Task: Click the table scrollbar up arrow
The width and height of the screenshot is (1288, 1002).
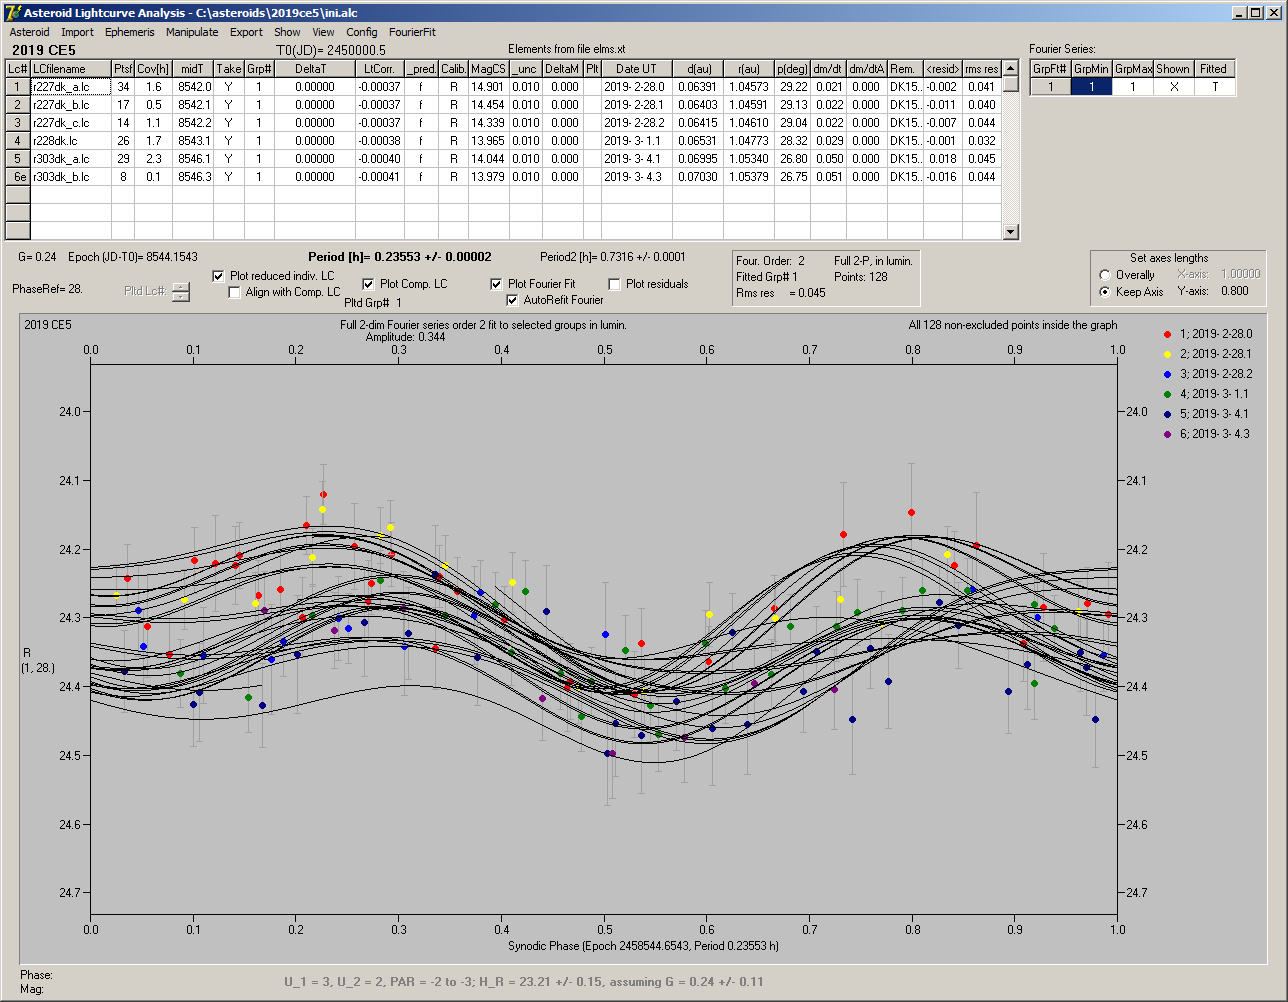Action: click(1011, 68)
